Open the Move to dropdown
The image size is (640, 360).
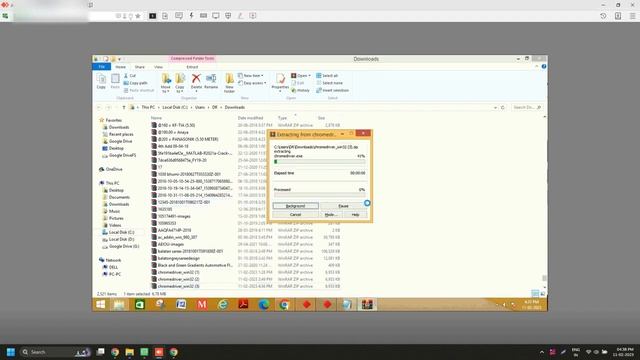click(166, 83)
